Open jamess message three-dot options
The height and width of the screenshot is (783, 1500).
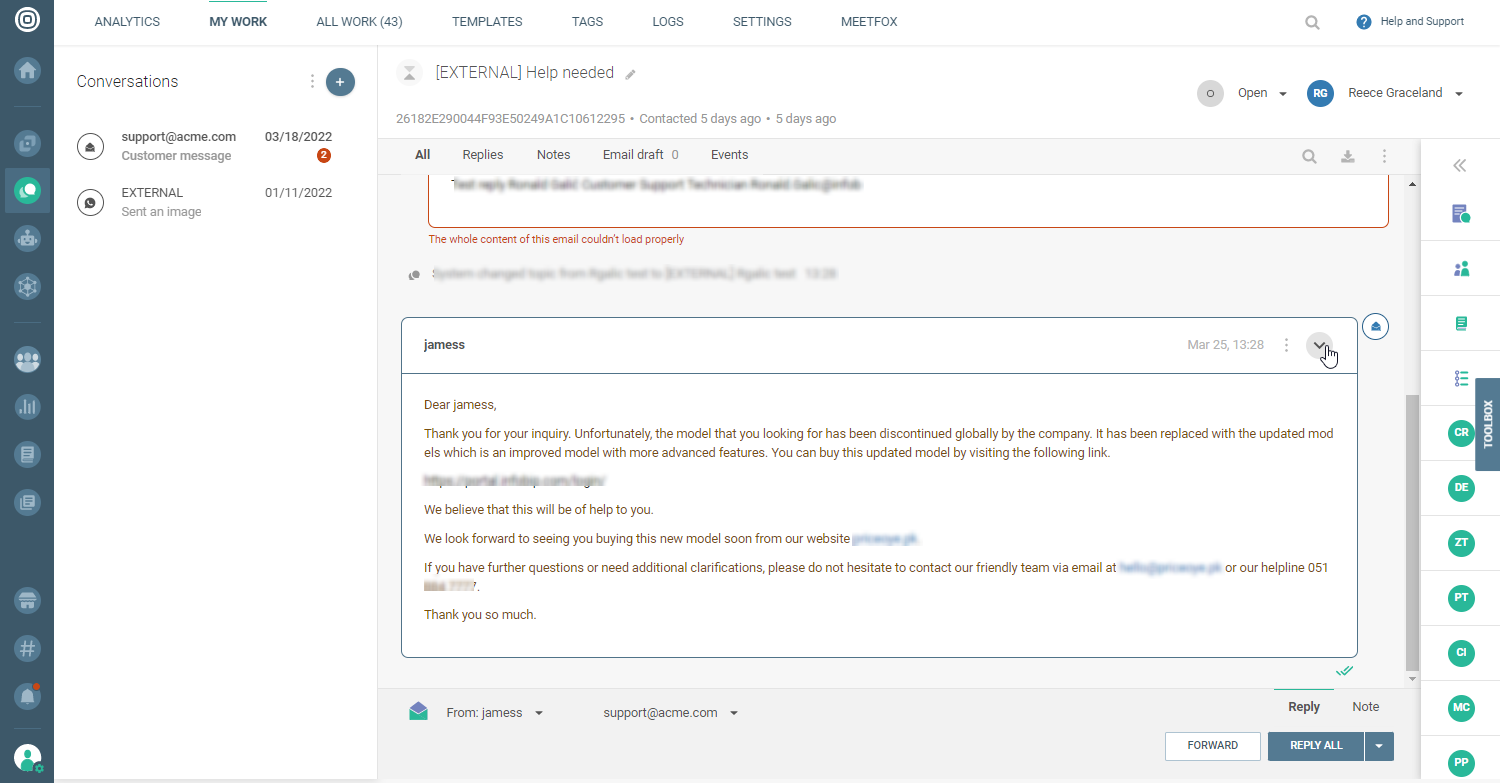[x=1286, y=345]
